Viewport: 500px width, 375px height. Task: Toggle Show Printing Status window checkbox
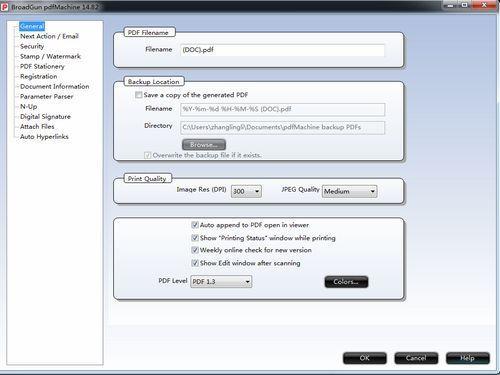[x=195, y=238]
